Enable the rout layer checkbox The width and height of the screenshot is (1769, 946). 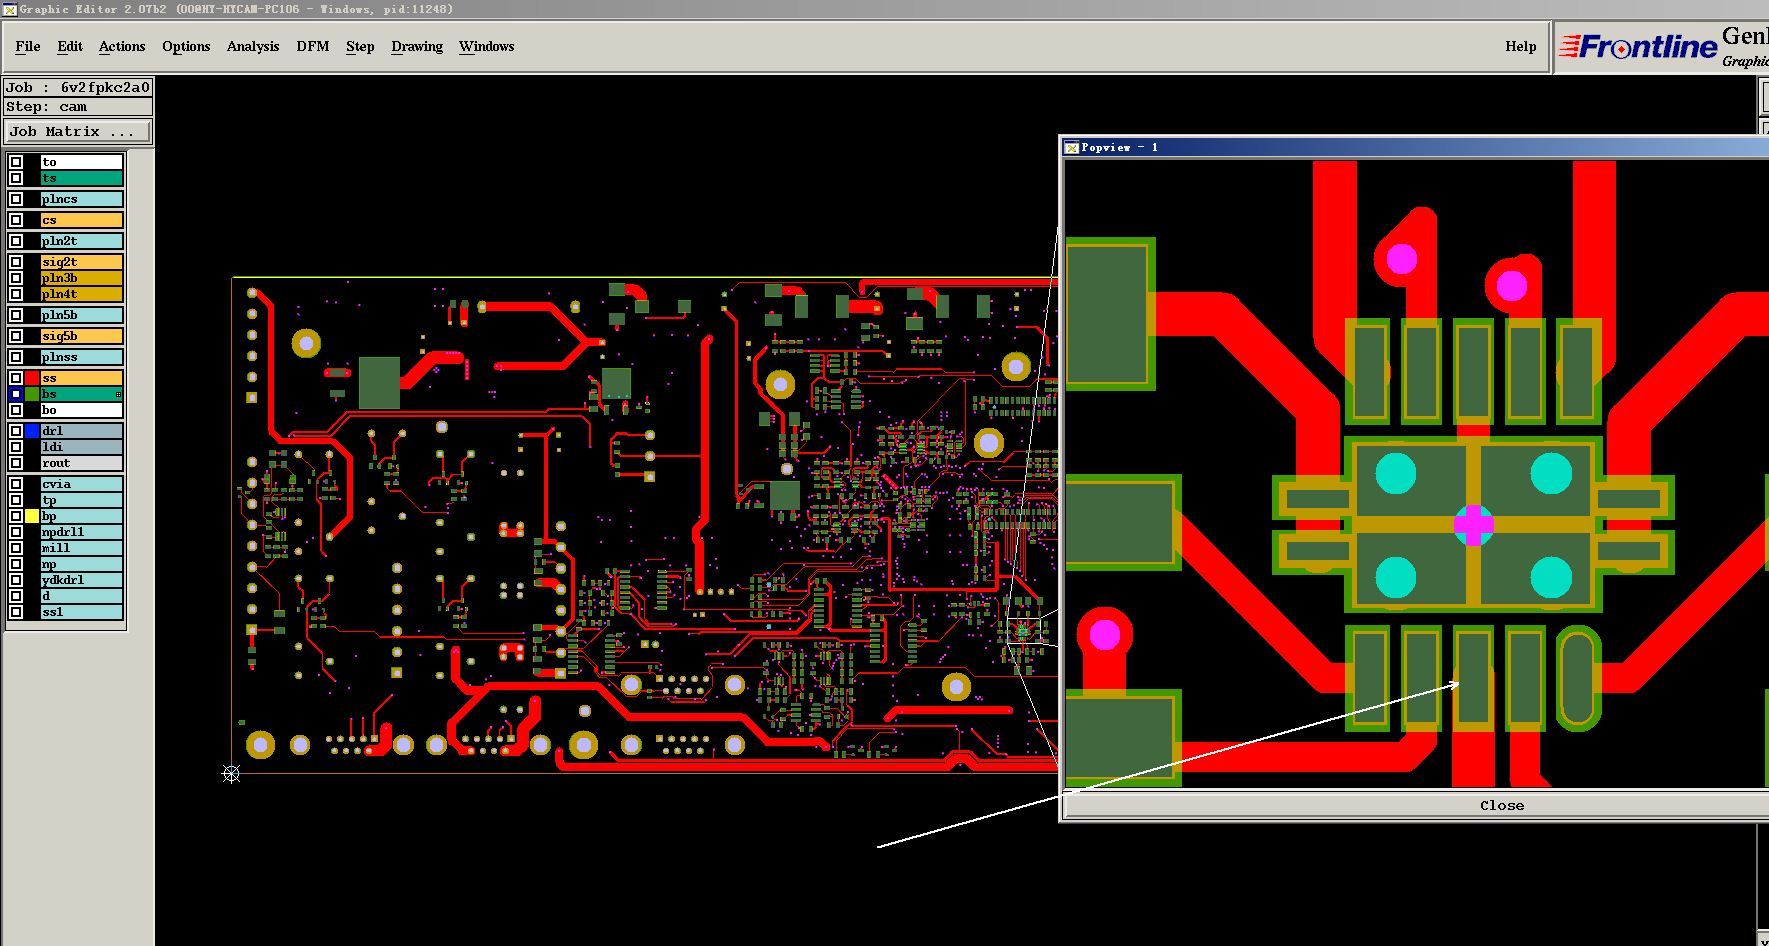tap(16, 463)
